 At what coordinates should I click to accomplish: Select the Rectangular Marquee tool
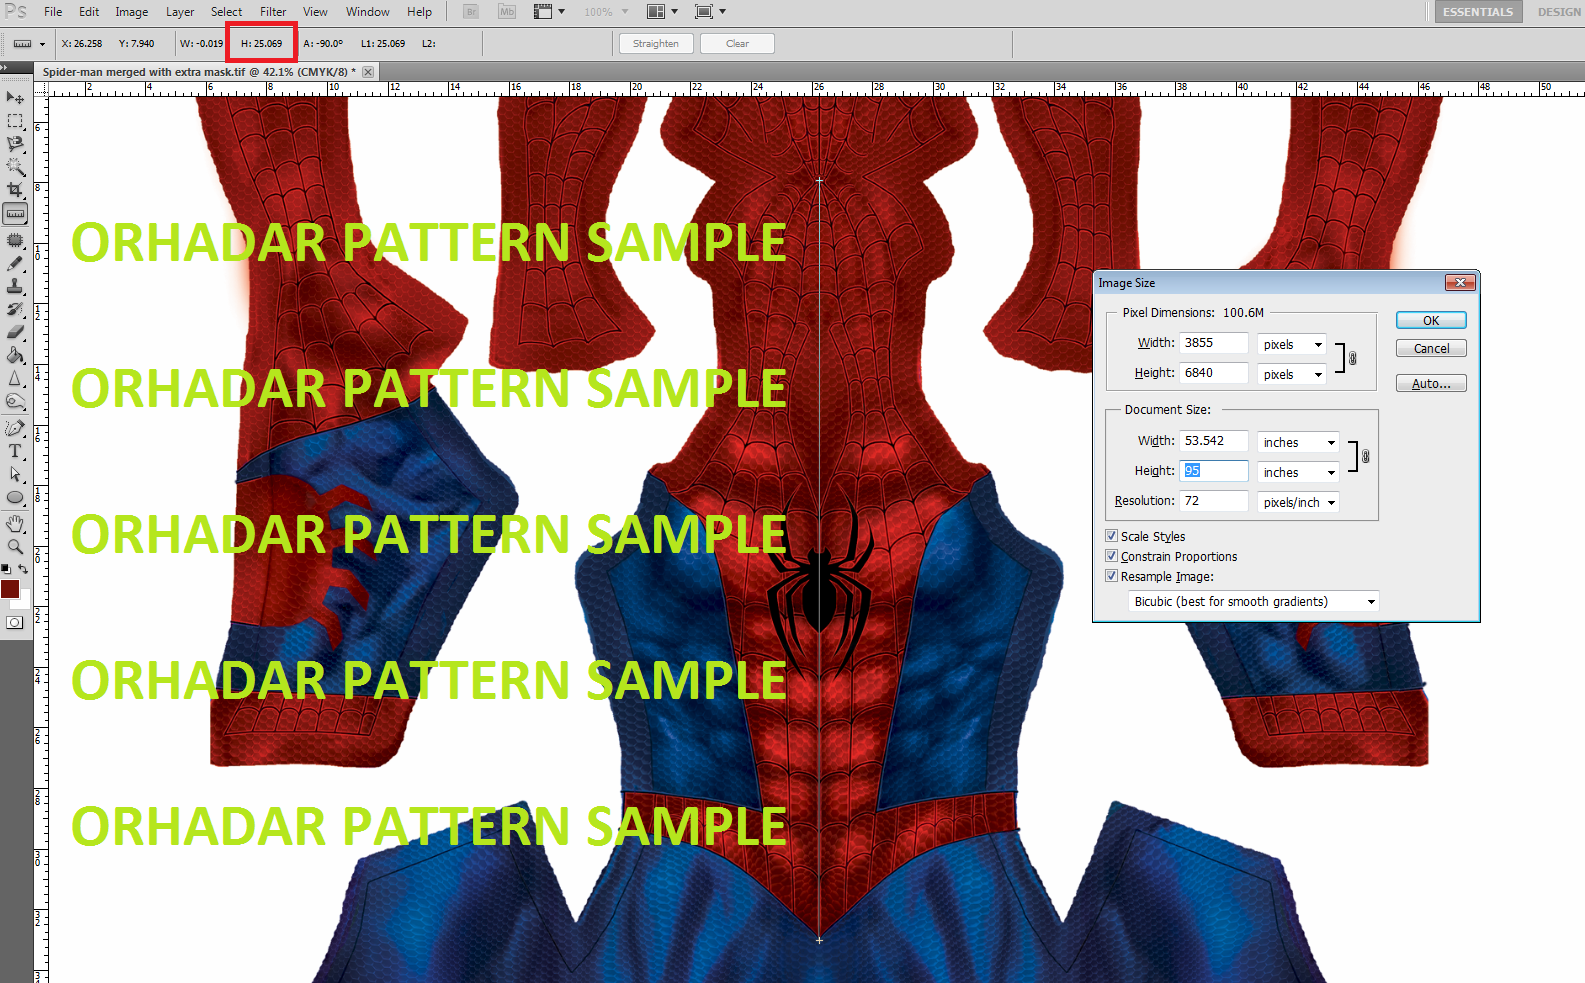coord(15,121)
